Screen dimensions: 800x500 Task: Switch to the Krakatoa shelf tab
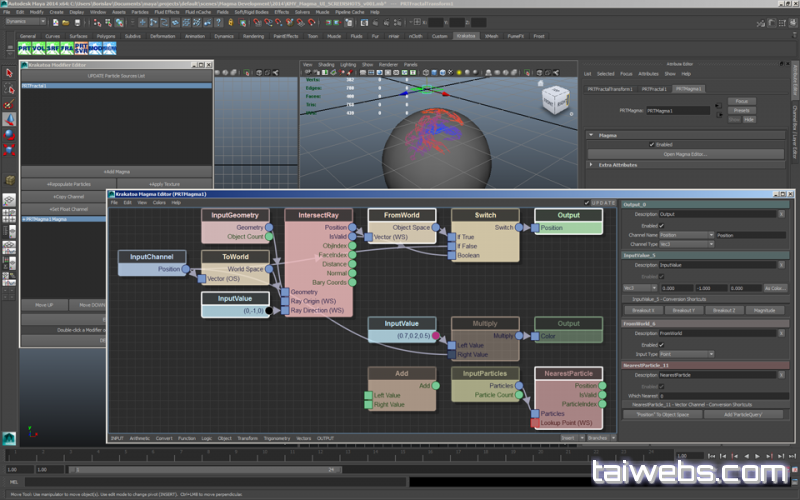click(465, 36)
